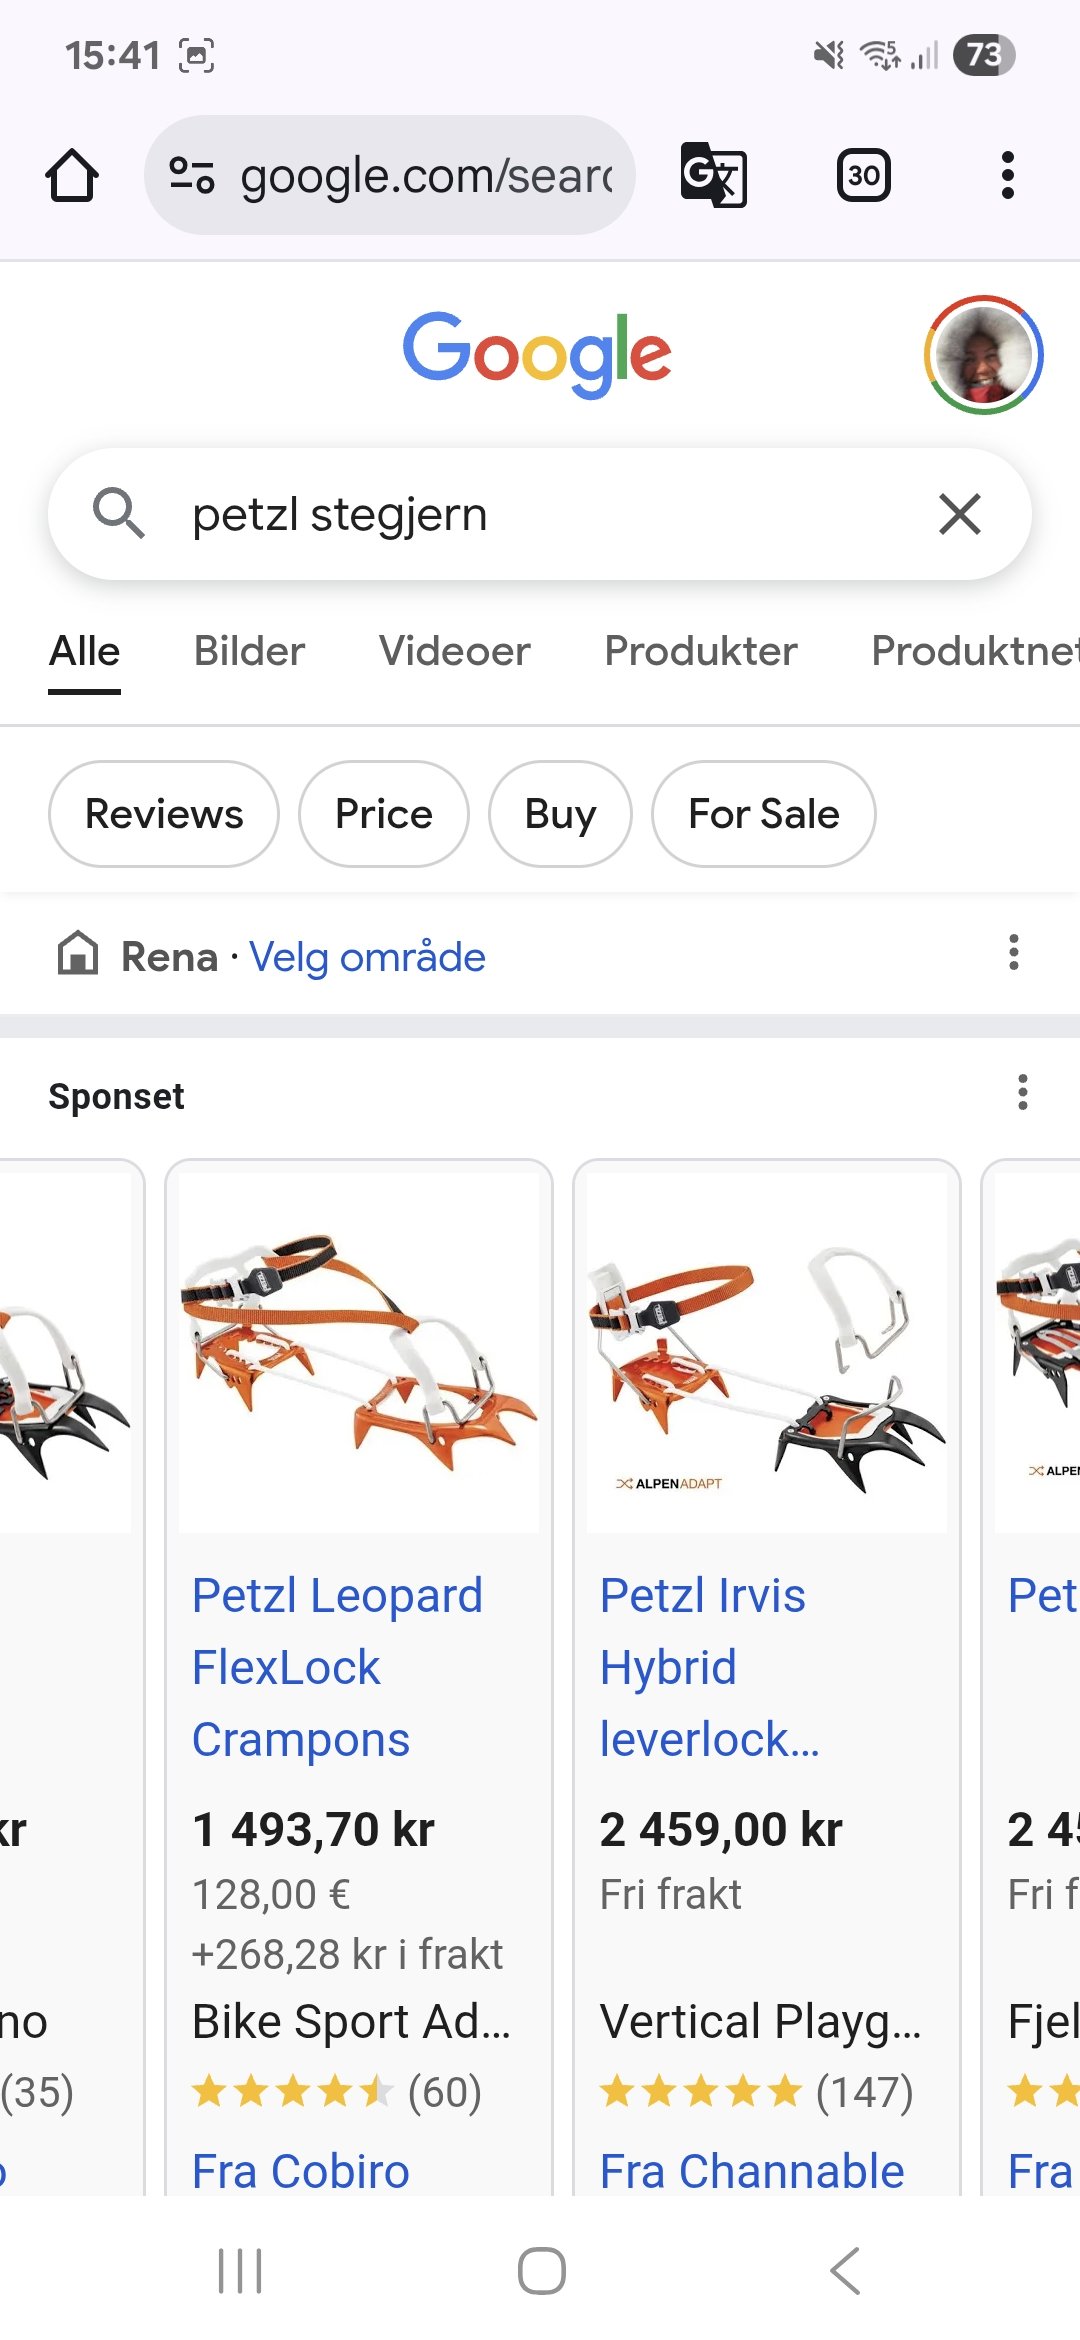Open location options three-dot menu

coord(1013,953)
